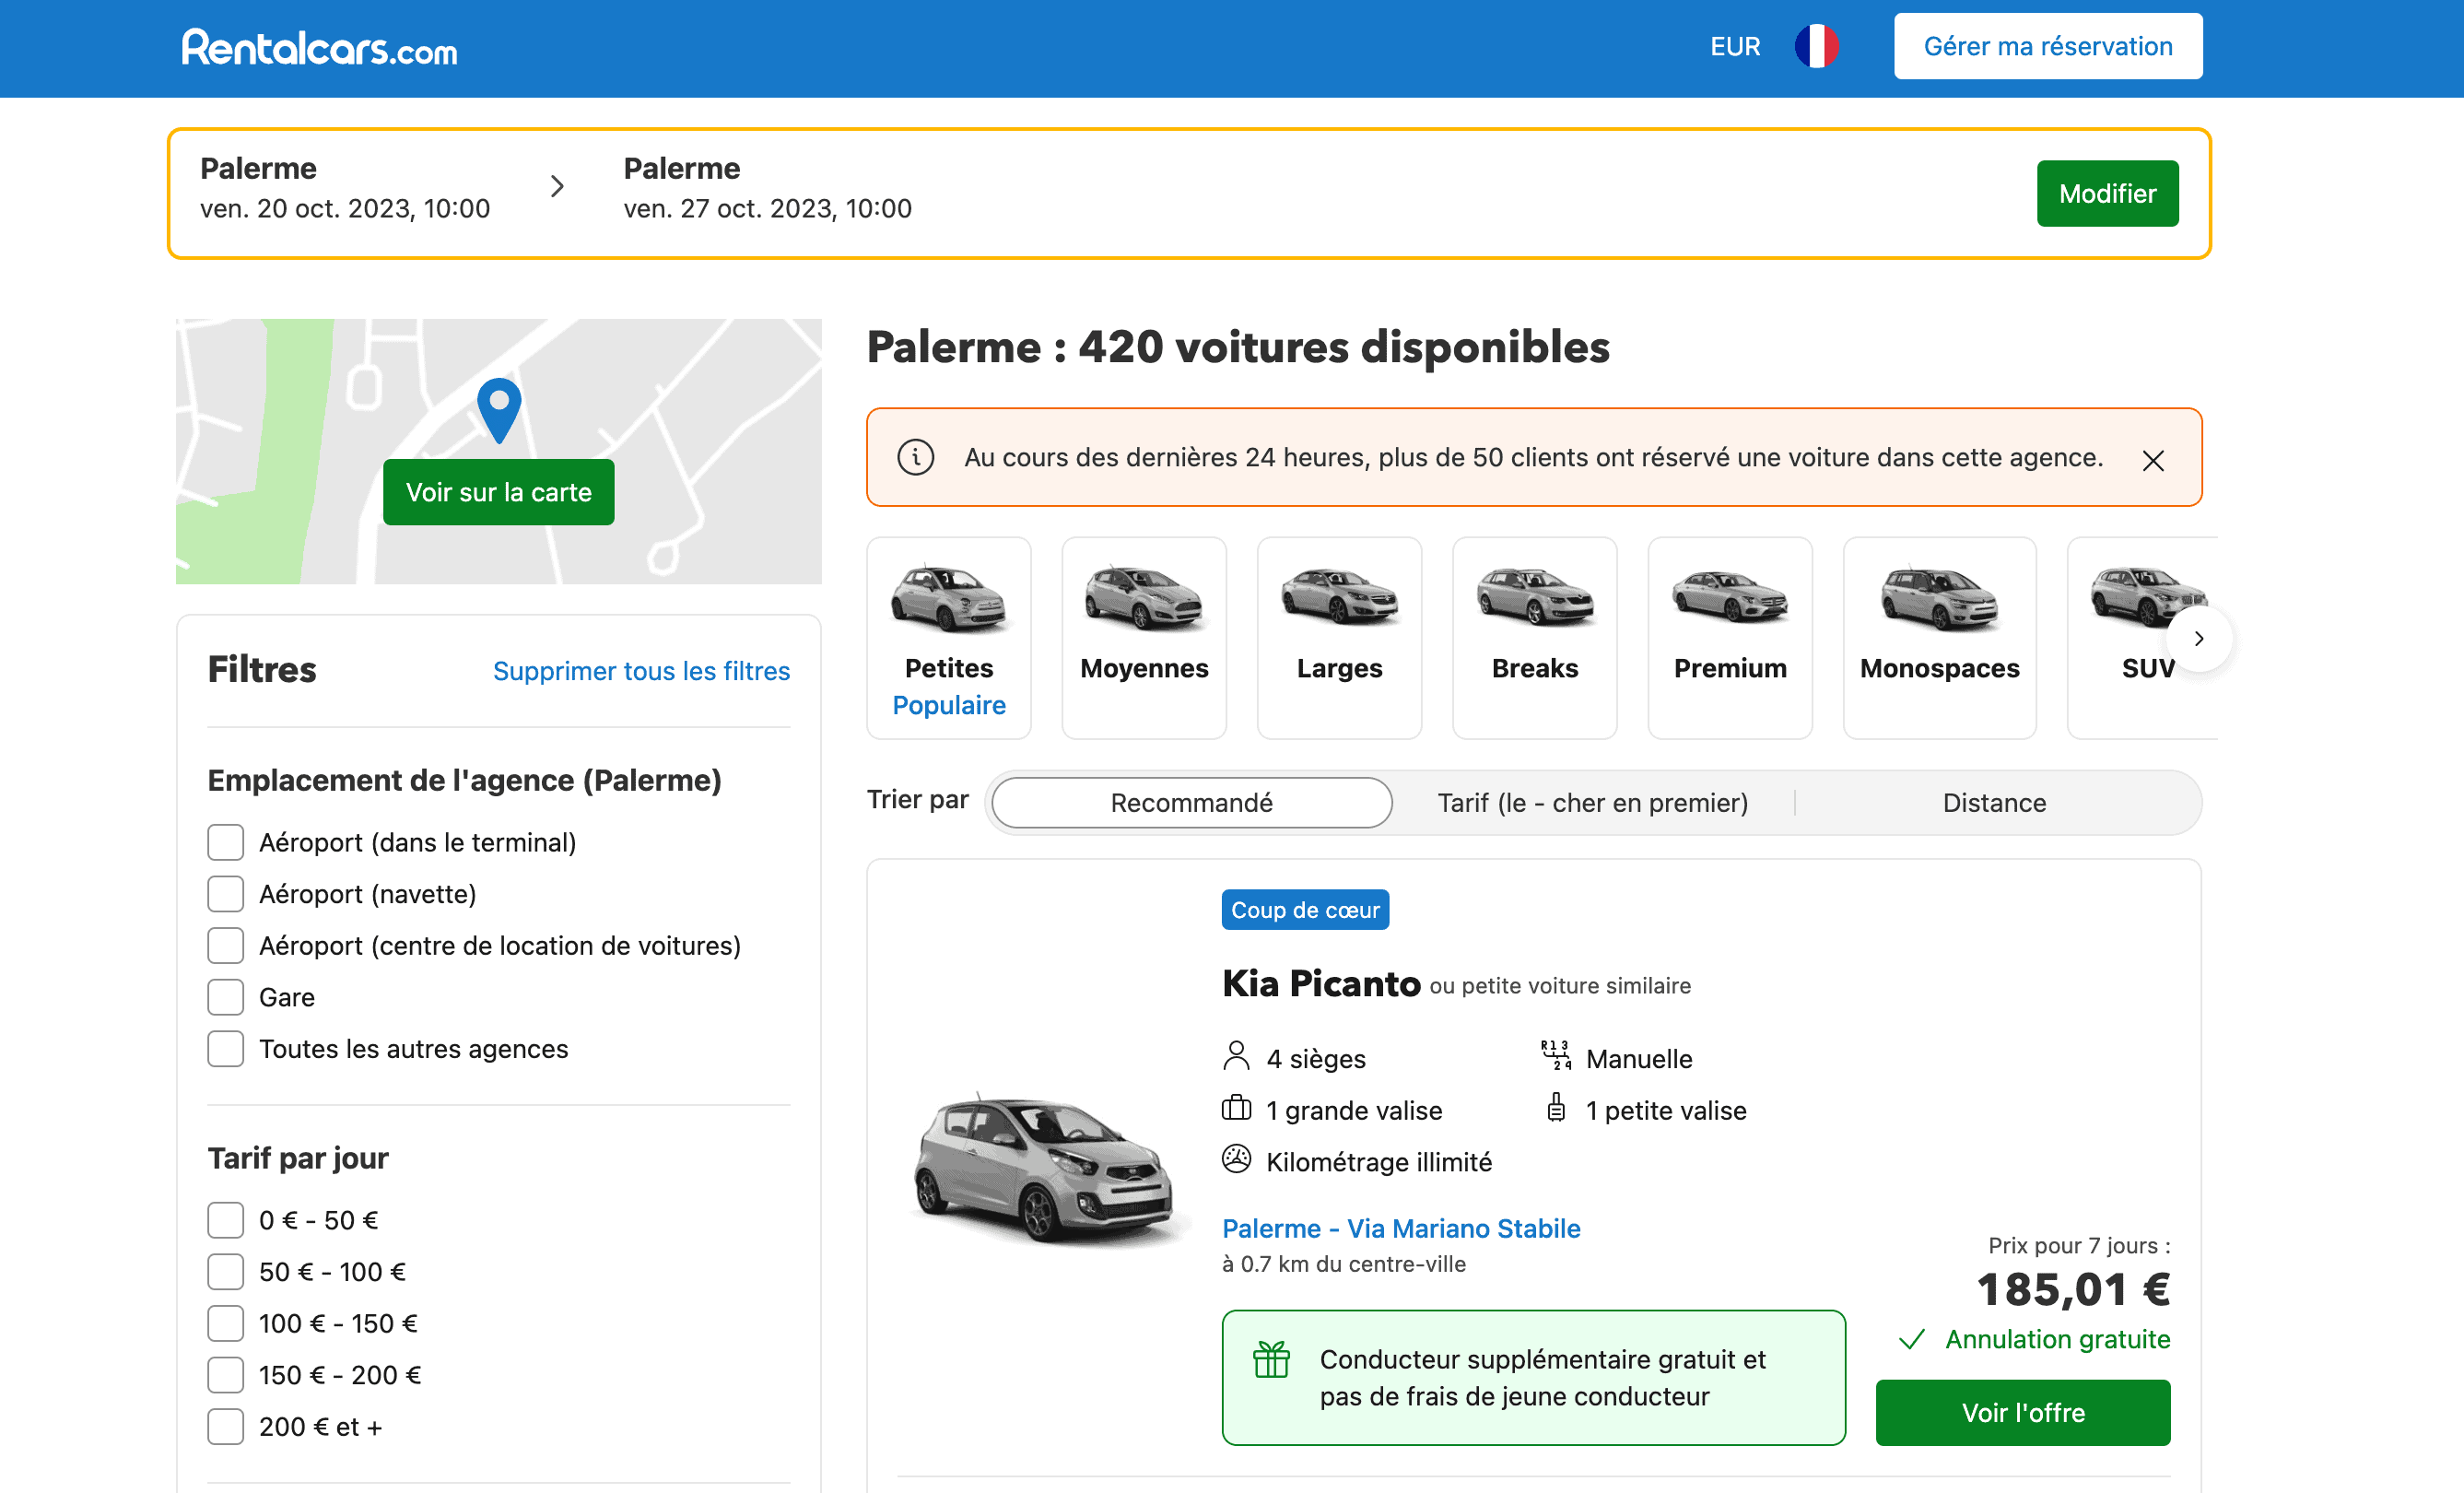Click the Kilométrage illimité text
The height and width of the screenshot is (1493, 2464).
[1378, 1161]
